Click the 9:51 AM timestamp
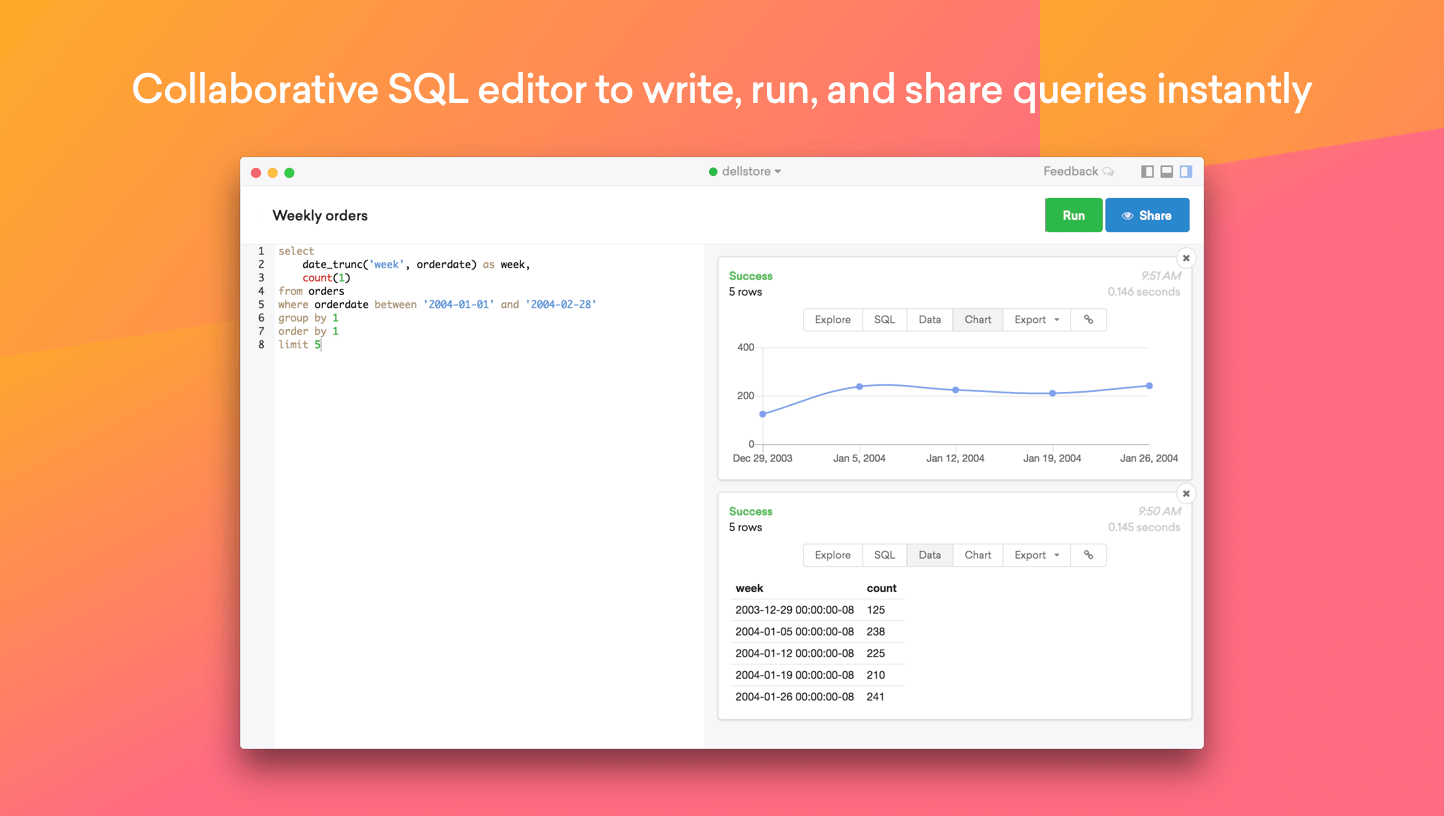 click(1161, 276)
